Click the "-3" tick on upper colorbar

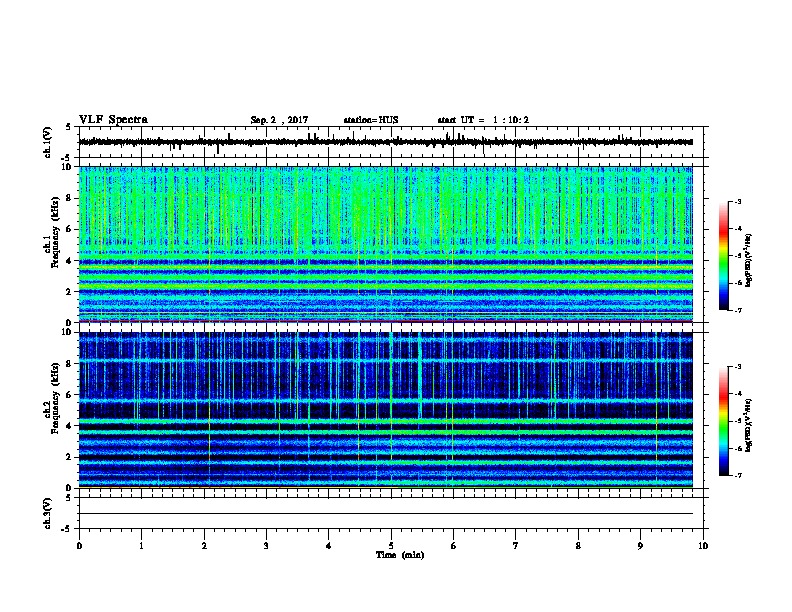[x=738, y=201]
